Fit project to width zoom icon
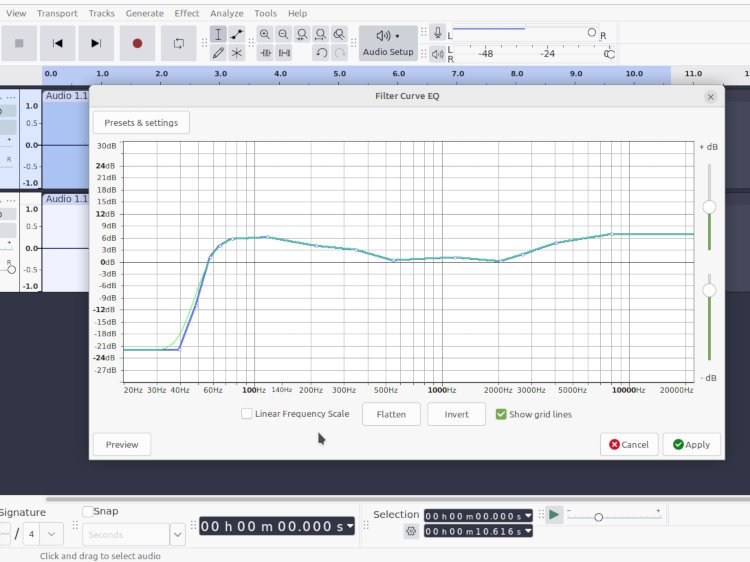The height and width of the screenshot is (562, 750). click(x=320, y=34)
